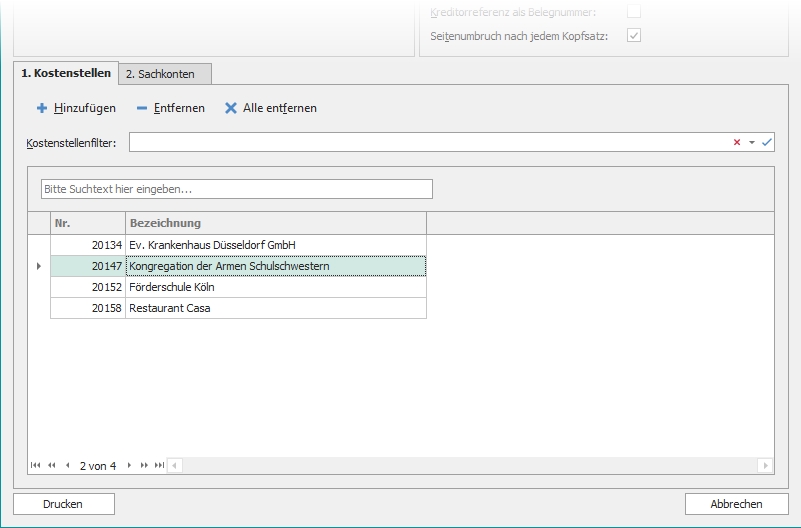
Task: Go to the previous record arrow
Action: [67, 465]
